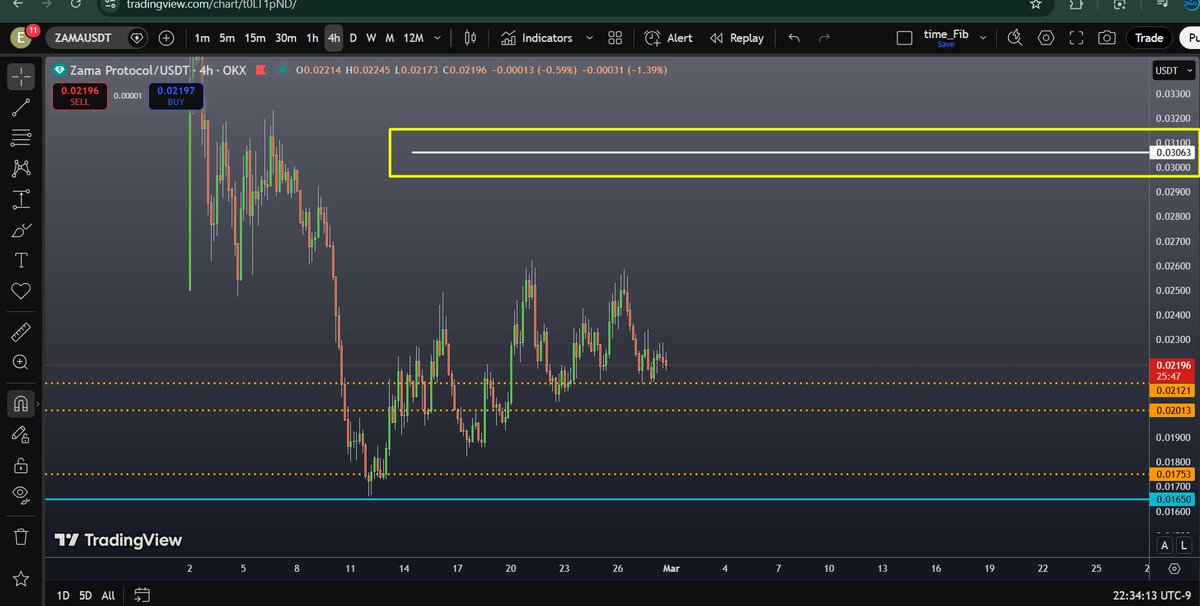This screenshot has width=1200, height=606.
Task: Select the 4h timeframe
Action: coord(334,38)
